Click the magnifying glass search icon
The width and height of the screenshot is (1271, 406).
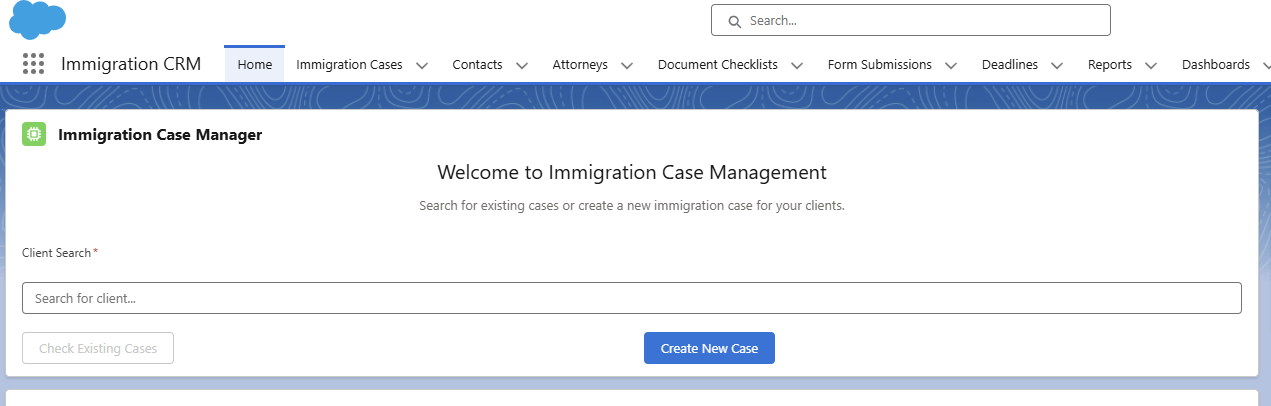click(734, 21)
